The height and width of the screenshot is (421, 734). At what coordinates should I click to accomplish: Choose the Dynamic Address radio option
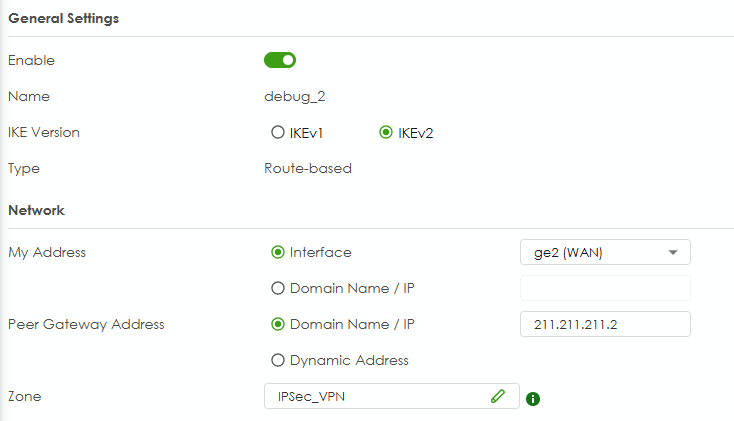point(279,360)
